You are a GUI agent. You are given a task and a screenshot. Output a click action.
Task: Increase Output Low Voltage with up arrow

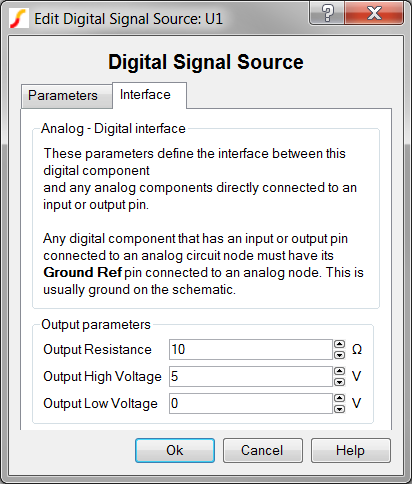click(x=339, y=398)
